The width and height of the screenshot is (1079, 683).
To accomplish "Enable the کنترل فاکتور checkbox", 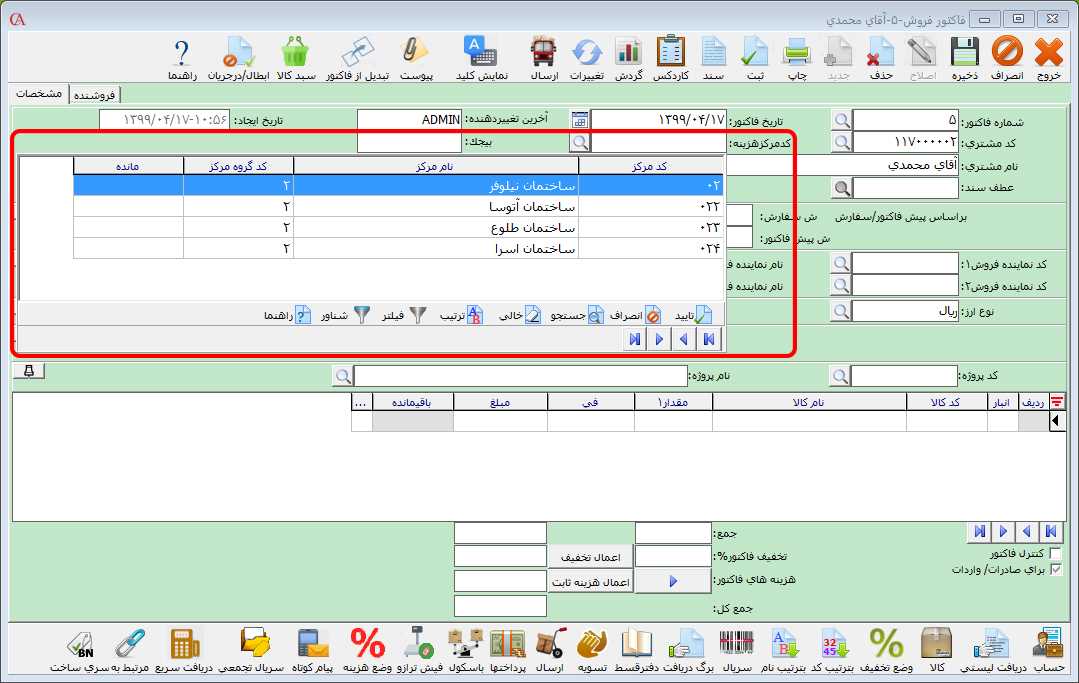I will pyautogui.click(x=1056, y=555).
